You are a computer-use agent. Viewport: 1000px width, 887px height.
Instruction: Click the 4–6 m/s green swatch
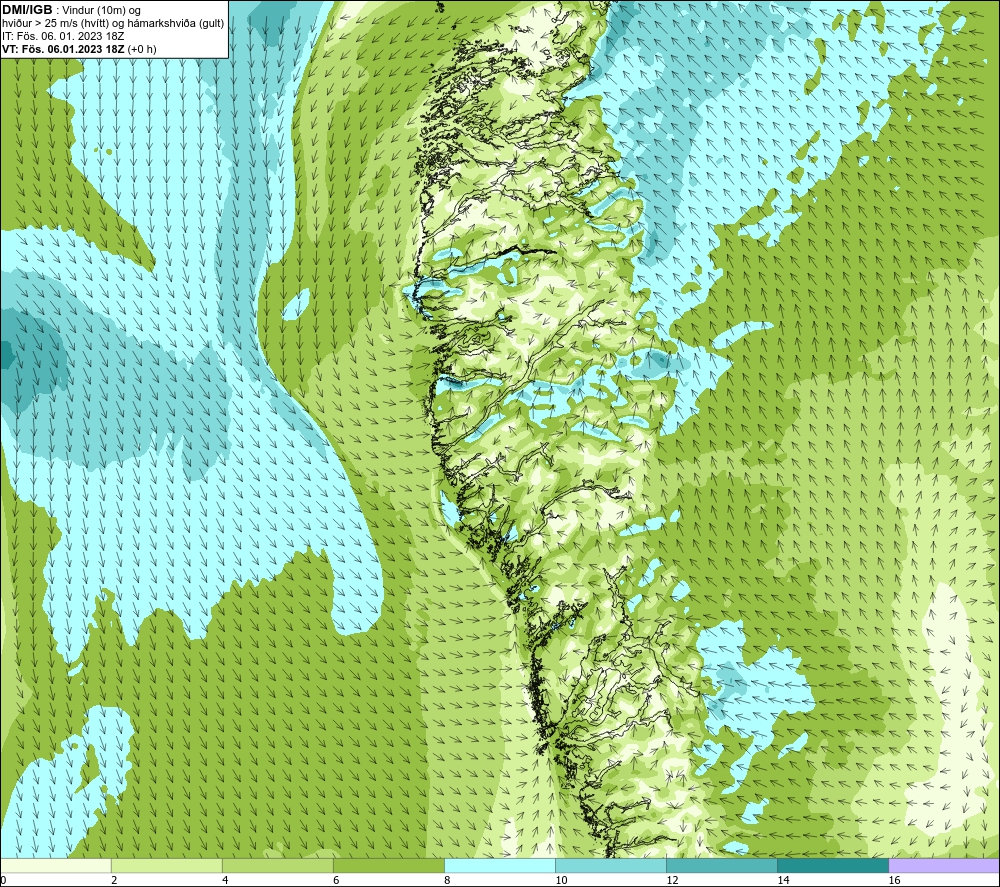(277, 865)
